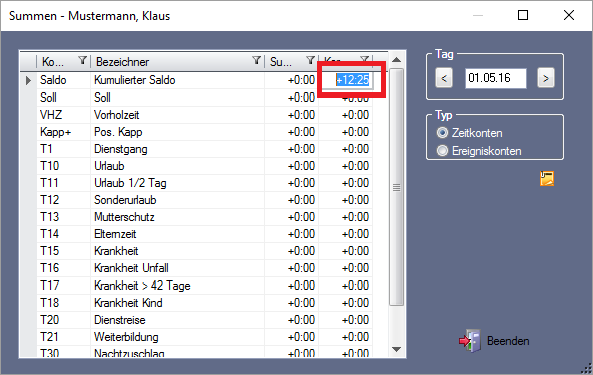
Task: Select the Urlaub 1/2 Tag row label
Action: [x=130, y=183]
